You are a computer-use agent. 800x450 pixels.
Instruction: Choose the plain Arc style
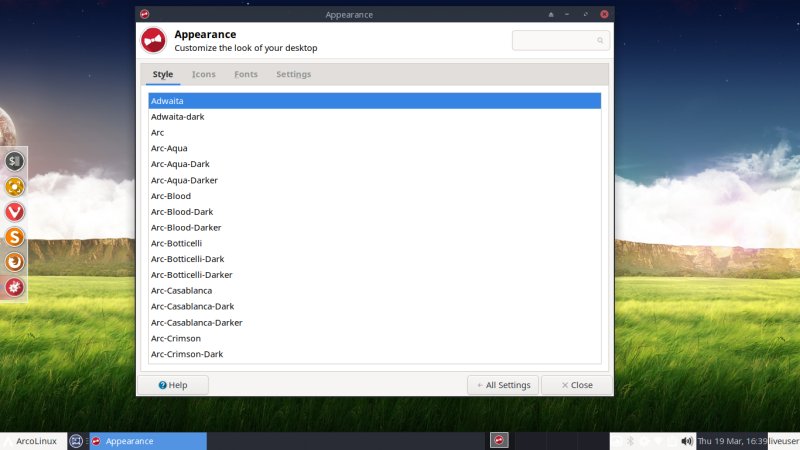(x=374, y=133)
